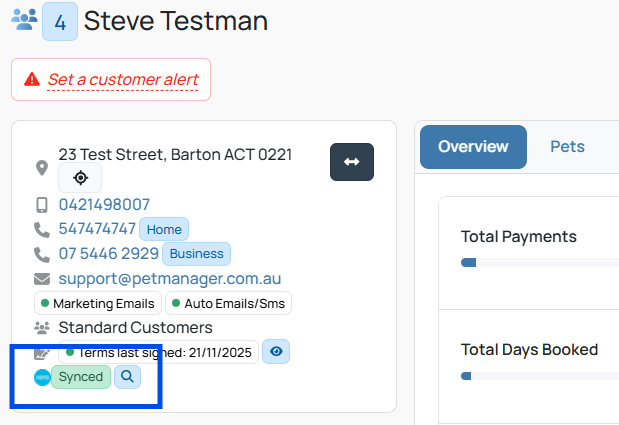619x425 pixels.
Task: Click the Home phone label badge
Action: pyautogui.click(x=164, y=229)
